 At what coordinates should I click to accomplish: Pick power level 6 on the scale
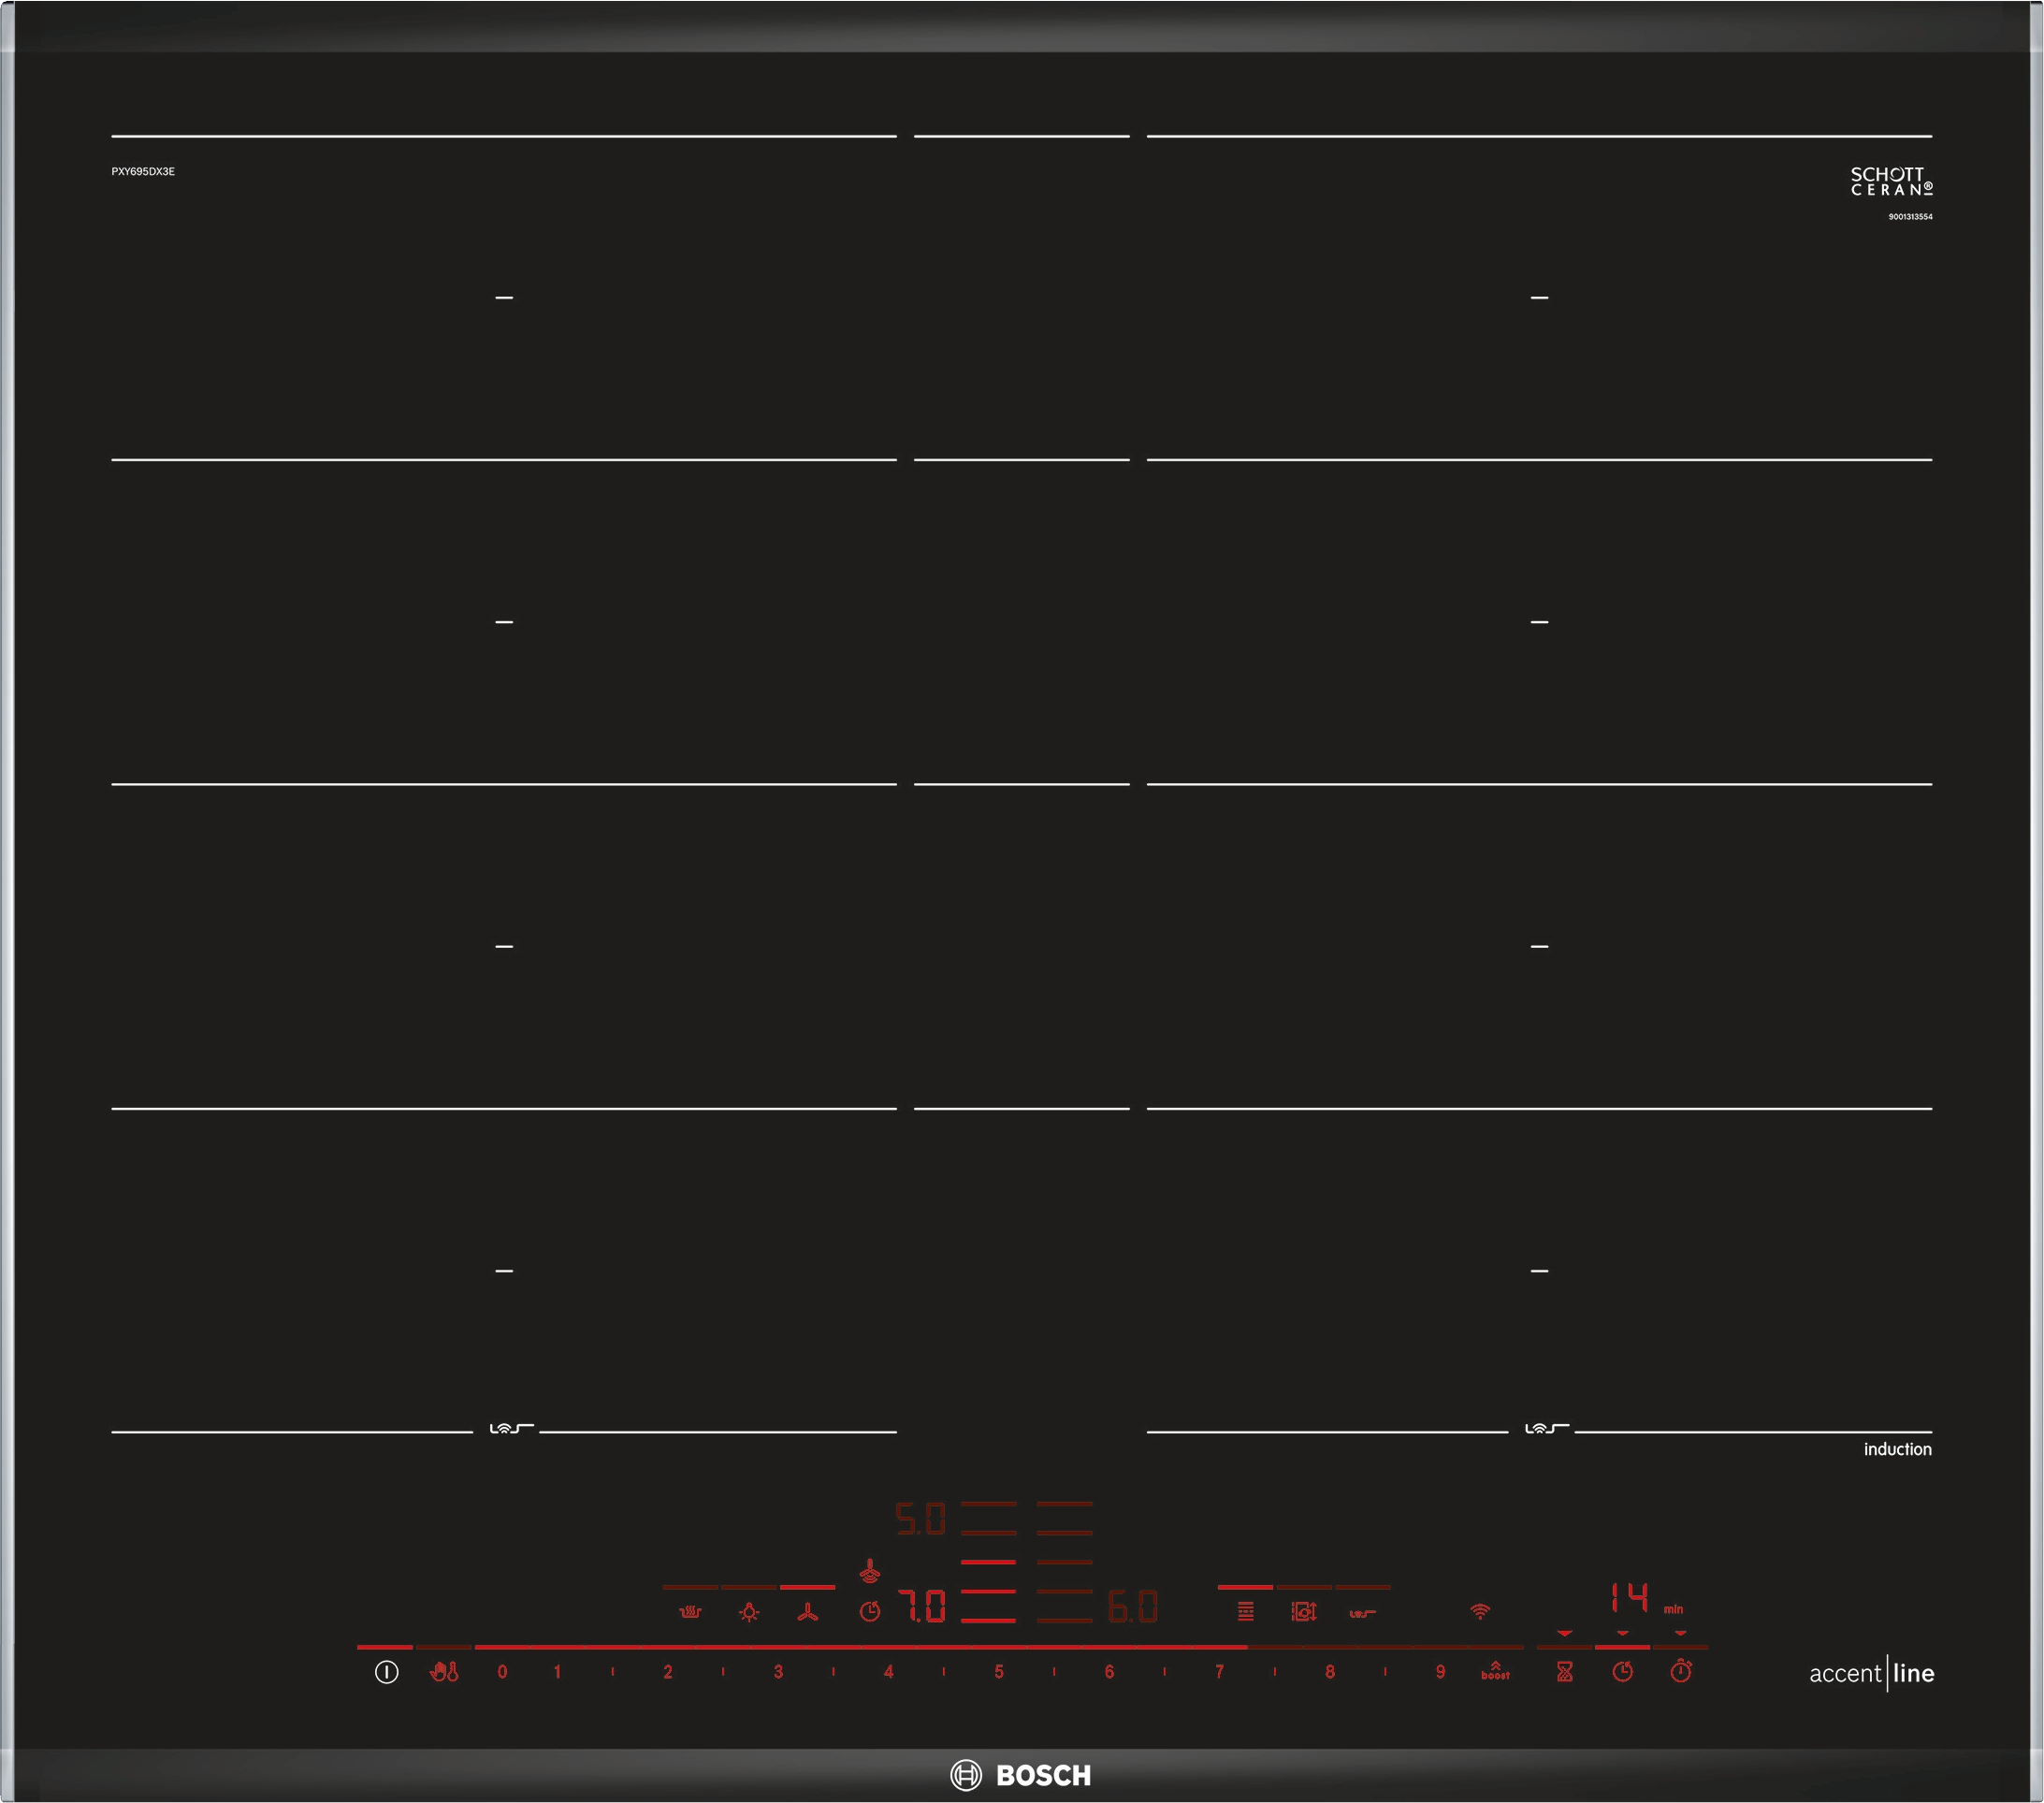(1109, 1672)
